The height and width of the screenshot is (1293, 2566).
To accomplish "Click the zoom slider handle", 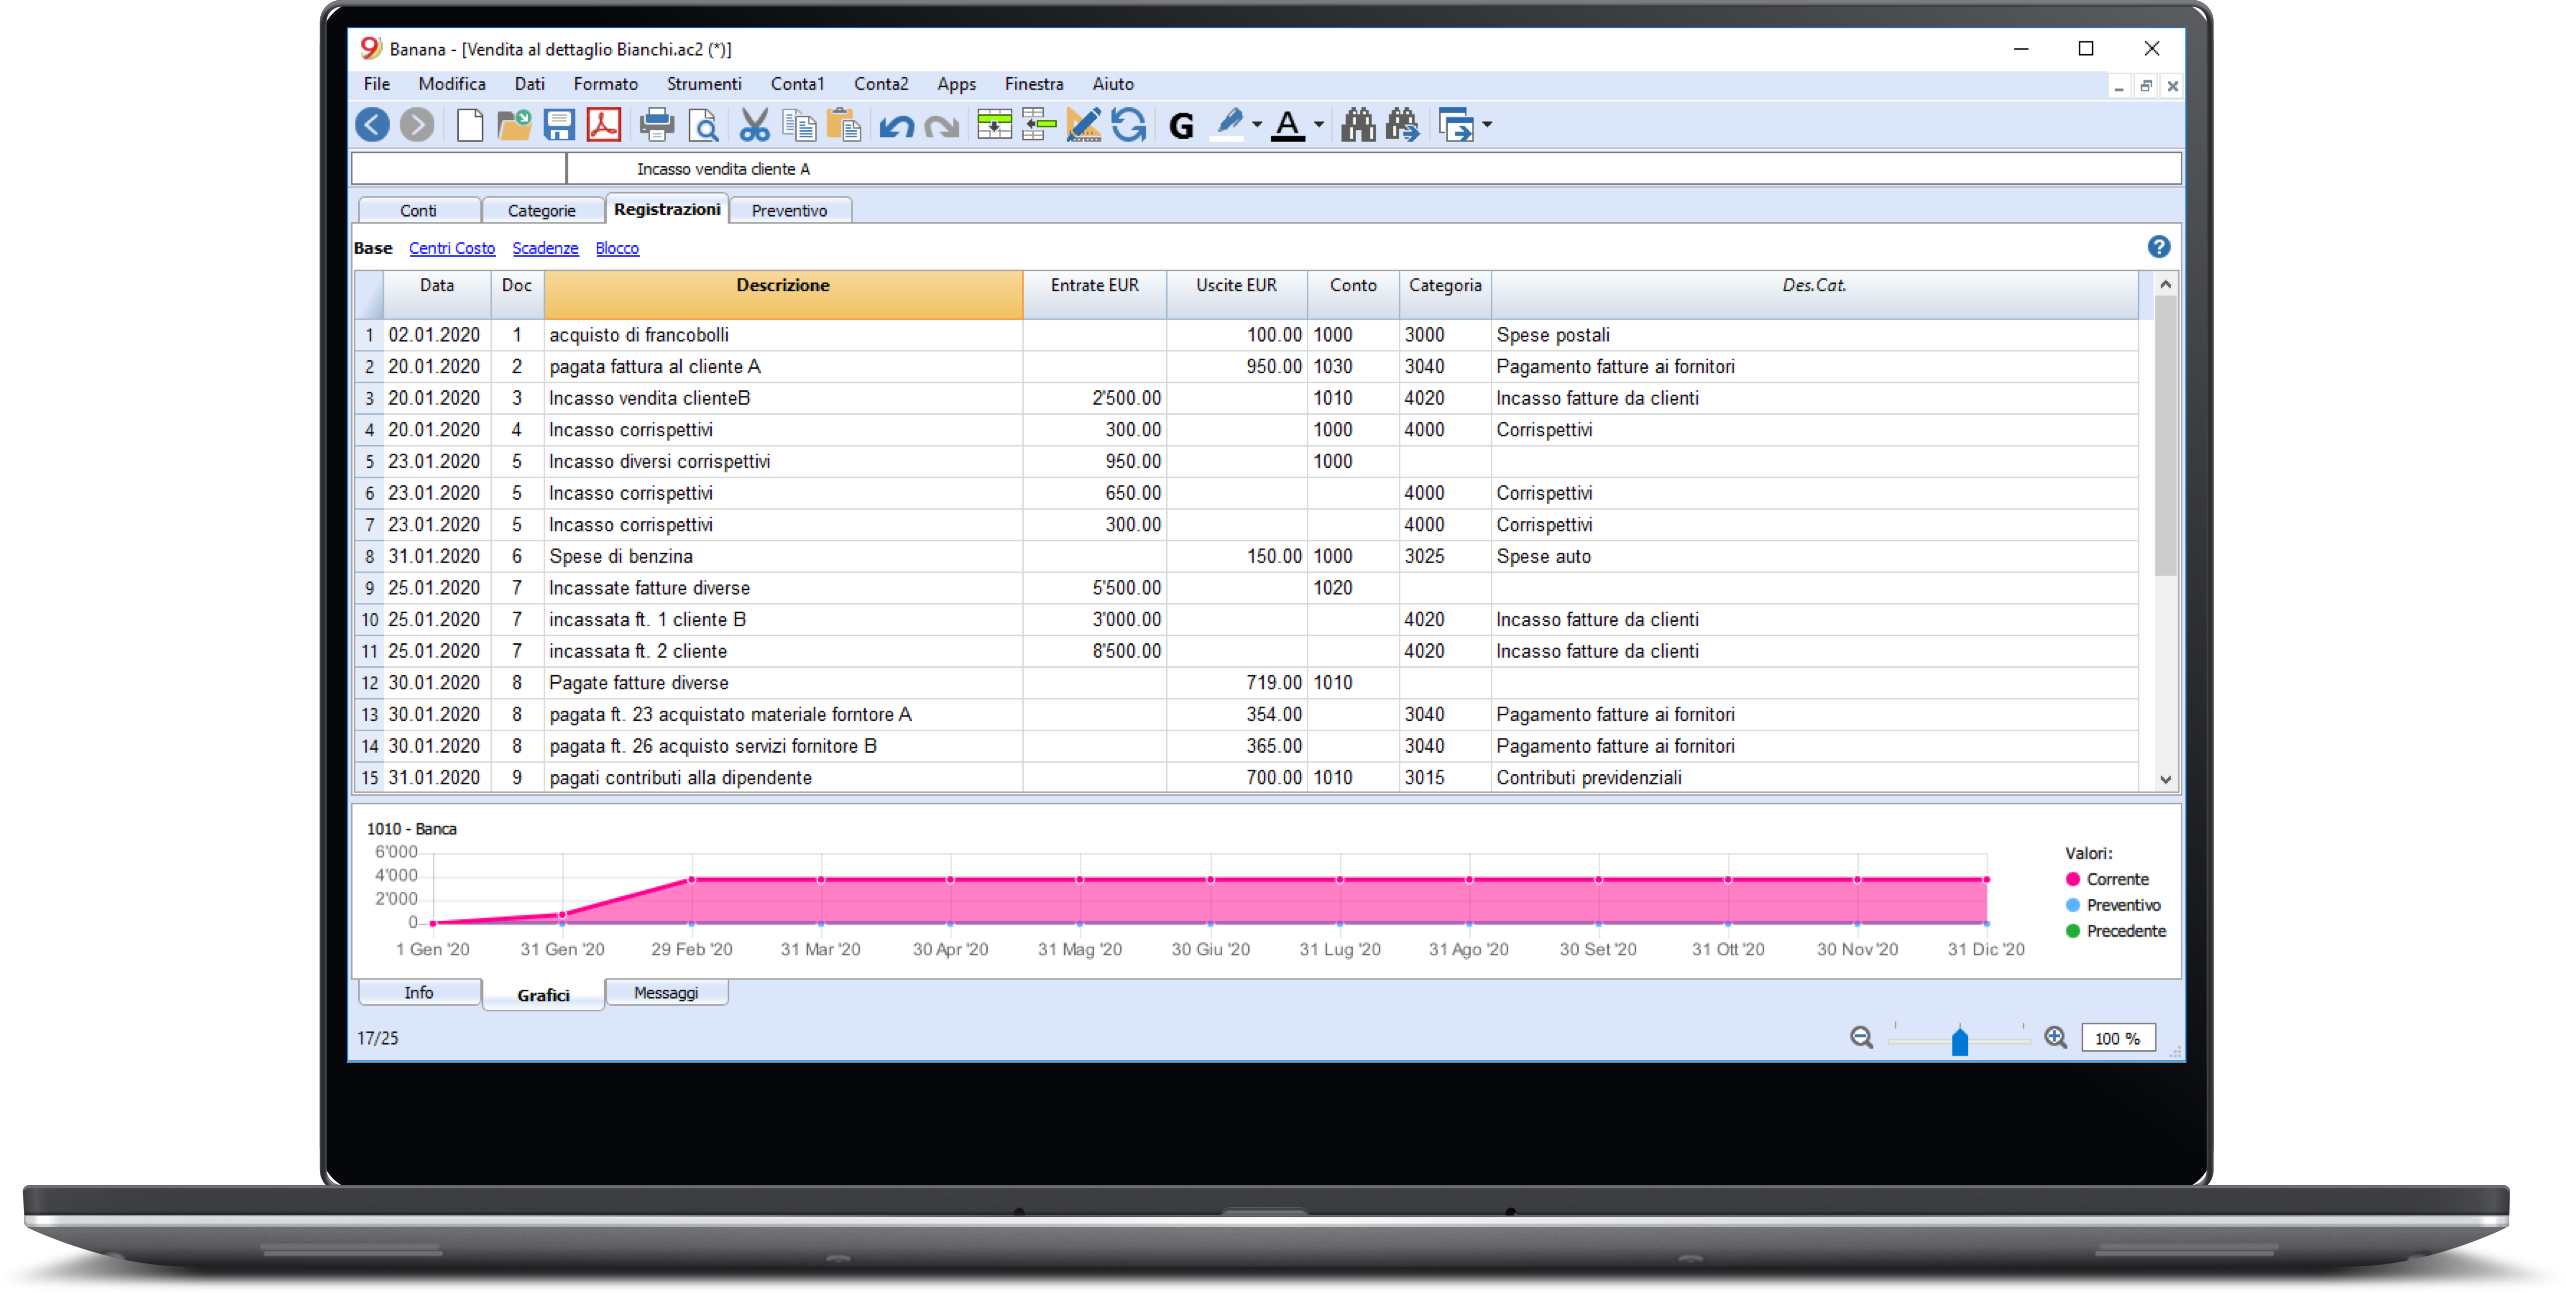I will click(1959, 1041).
